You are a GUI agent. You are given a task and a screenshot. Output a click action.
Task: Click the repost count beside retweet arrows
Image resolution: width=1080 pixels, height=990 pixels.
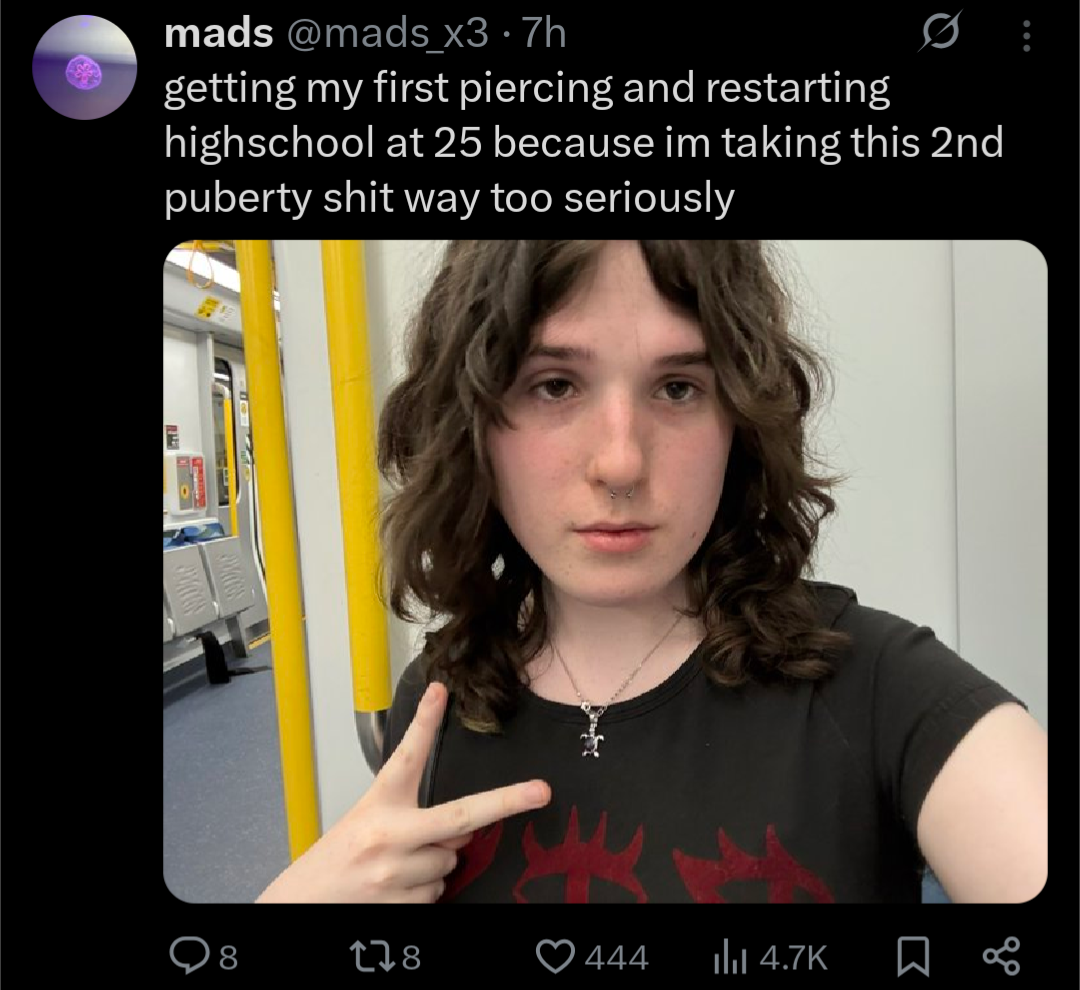411,958
